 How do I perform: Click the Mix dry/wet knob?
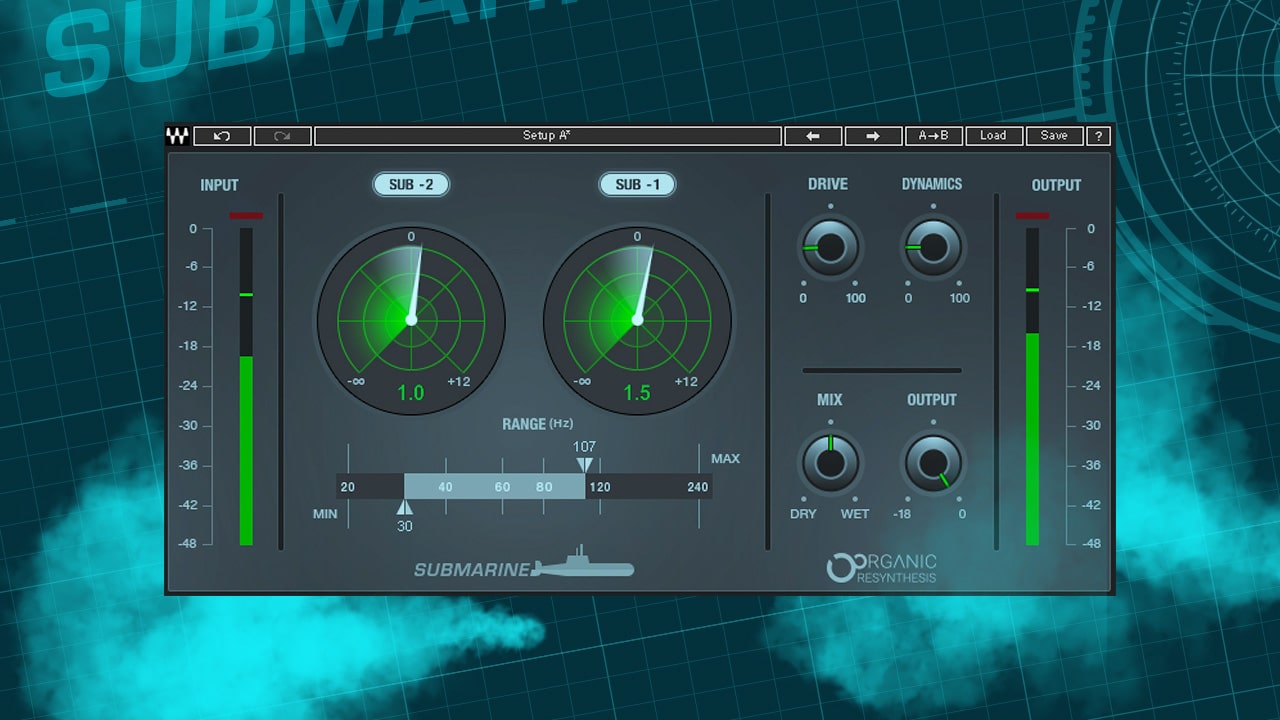830,463
